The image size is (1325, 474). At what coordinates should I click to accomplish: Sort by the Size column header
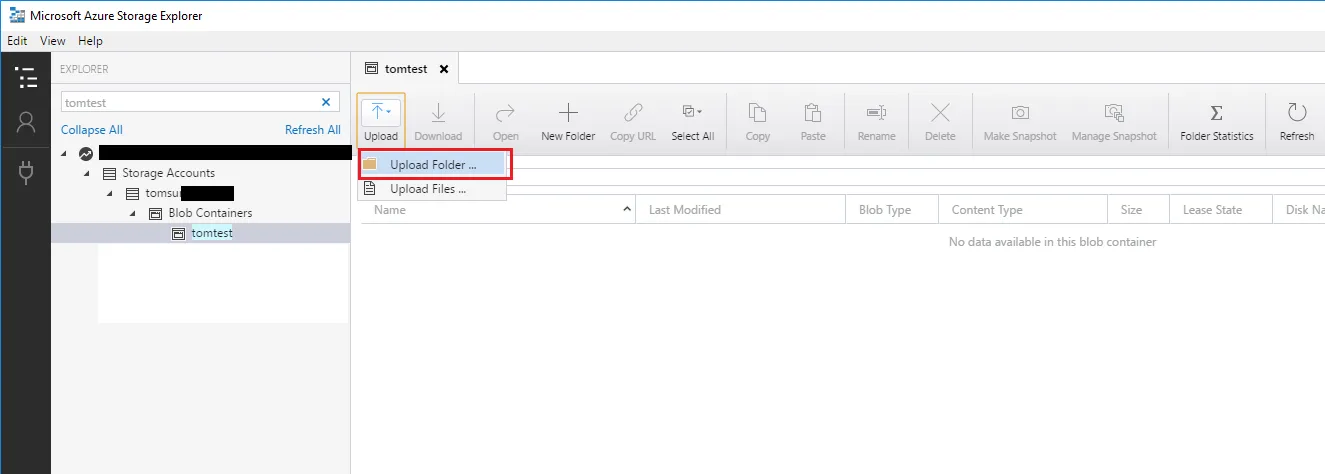tap(1138, 210)
